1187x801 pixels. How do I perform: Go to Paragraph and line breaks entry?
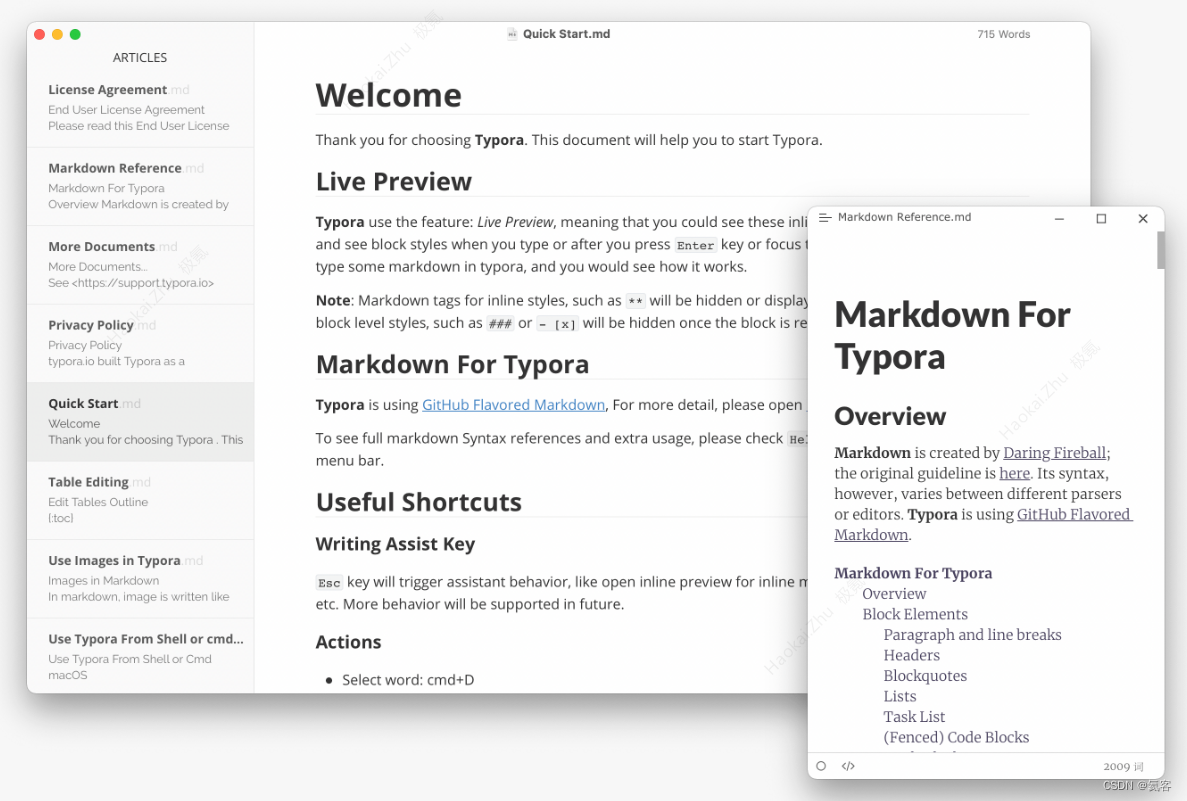coord(972,634)
